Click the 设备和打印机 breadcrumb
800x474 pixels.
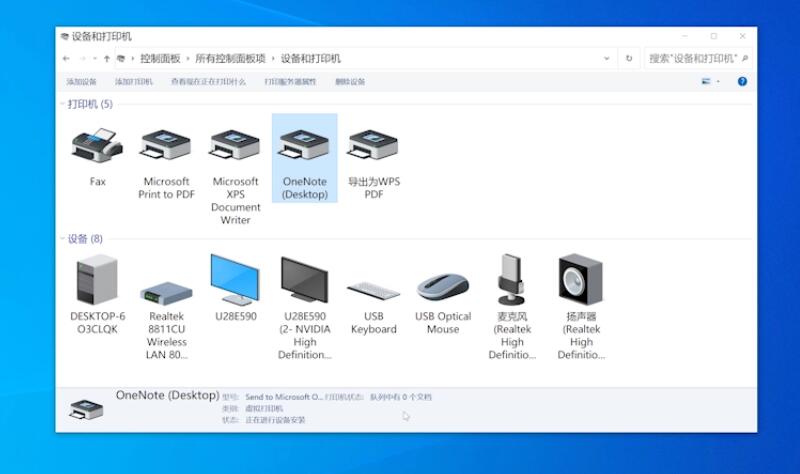(x=311, y=59)
